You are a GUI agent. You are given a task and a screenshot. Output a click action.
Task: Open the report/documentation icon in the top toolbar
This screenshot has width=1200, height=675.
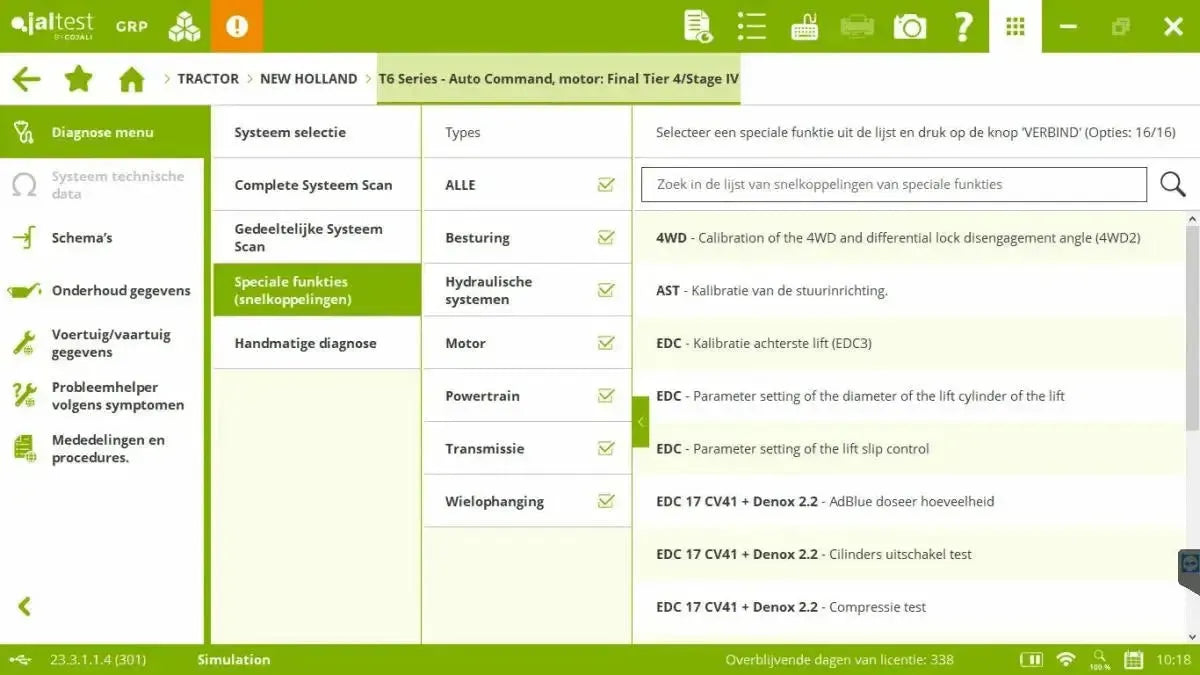point(697,26)
